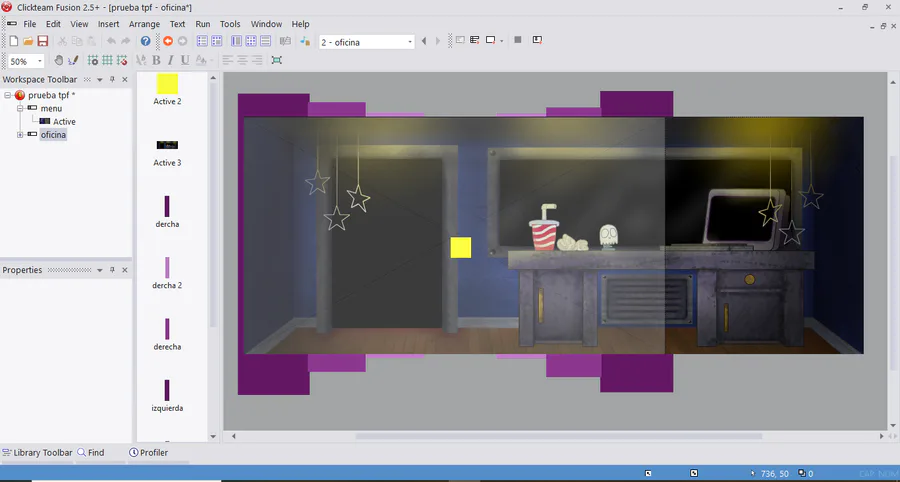Switch to the Library Toolbar tab
Screen dimensions: 900x482
tap(37, 453)
